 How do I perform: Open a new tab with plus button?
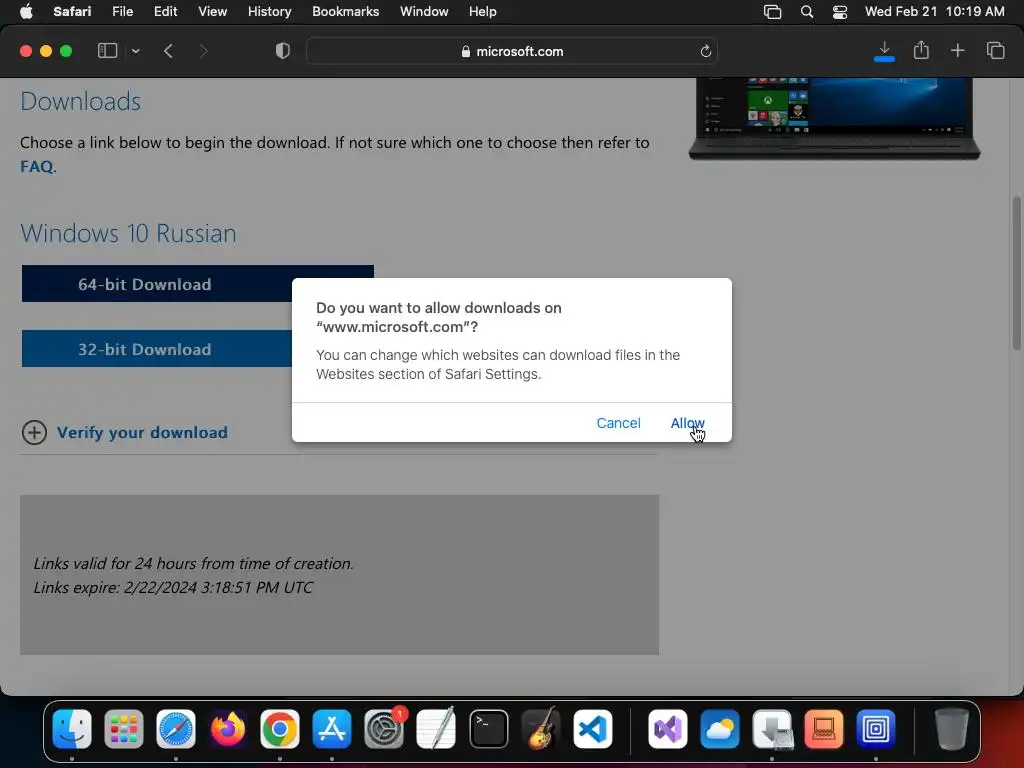957,50
